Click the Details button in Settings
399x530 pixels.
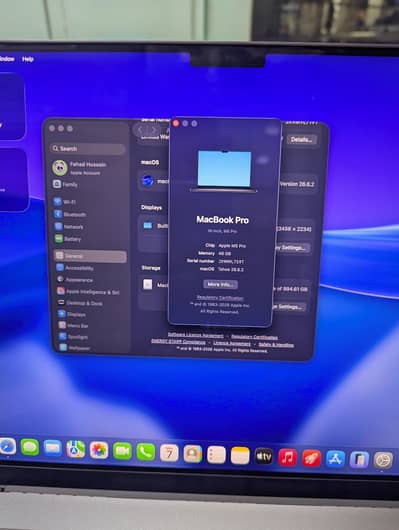(301, 140)
